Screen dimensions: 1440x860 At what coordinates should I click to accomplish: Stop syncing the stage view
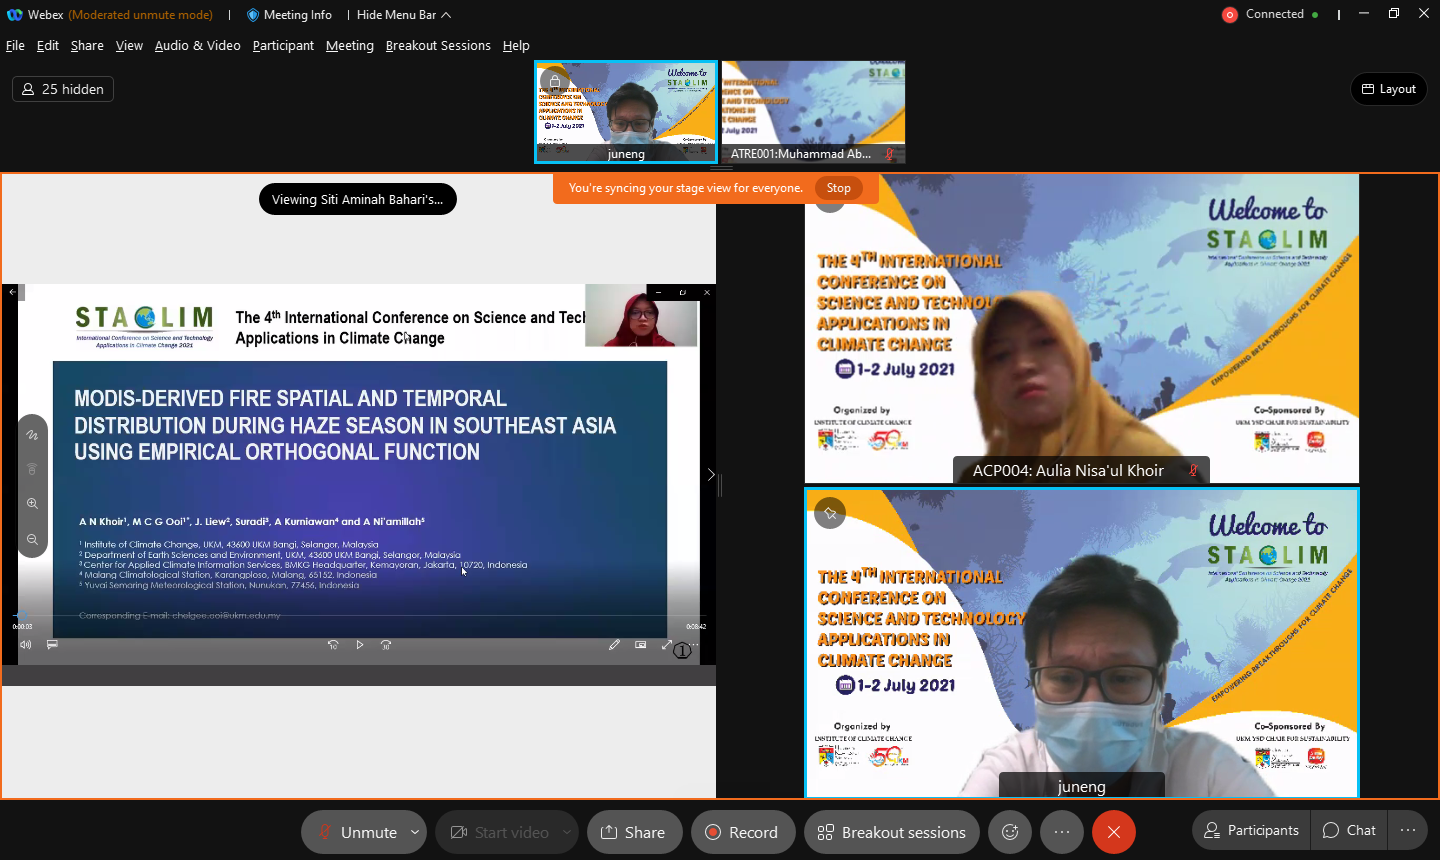tap(838, 188)
